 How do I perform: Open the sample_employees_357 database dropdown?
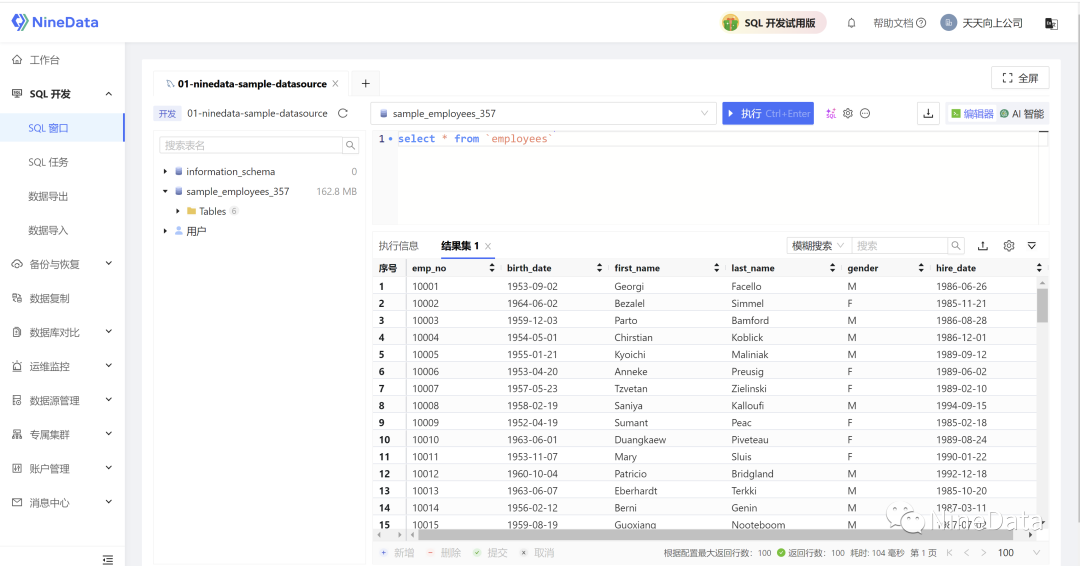pyautogui.click(x=543, y=114)
